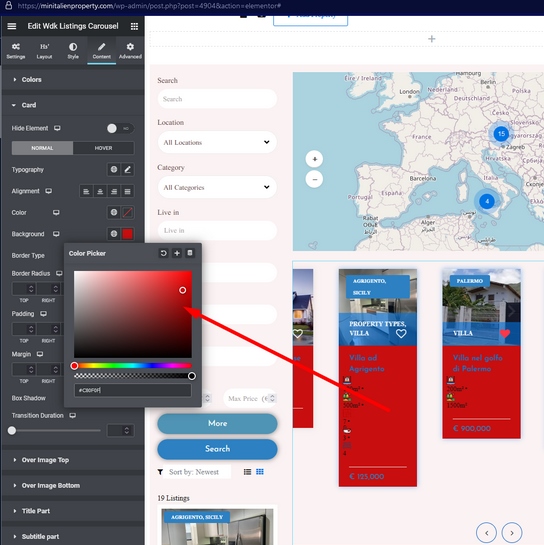The image size is (544, 545).
Task: Collapse the Card section
Action: click(x=73, y=105)
